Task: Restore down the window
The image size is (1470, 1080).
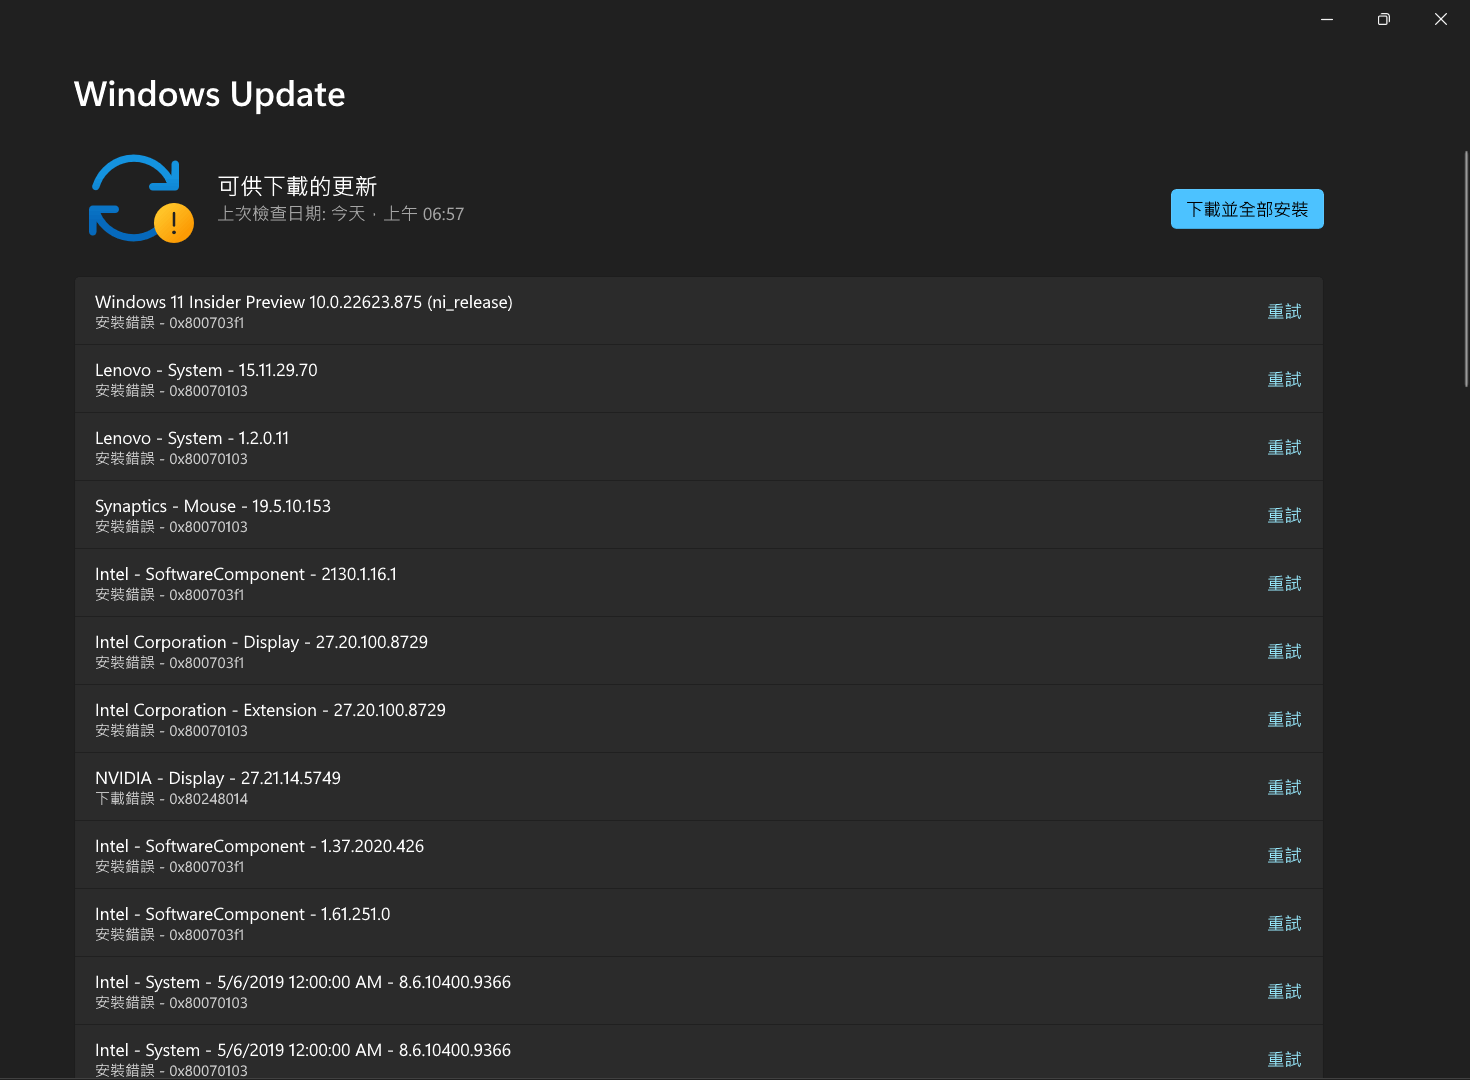Action: point(1384,19)
